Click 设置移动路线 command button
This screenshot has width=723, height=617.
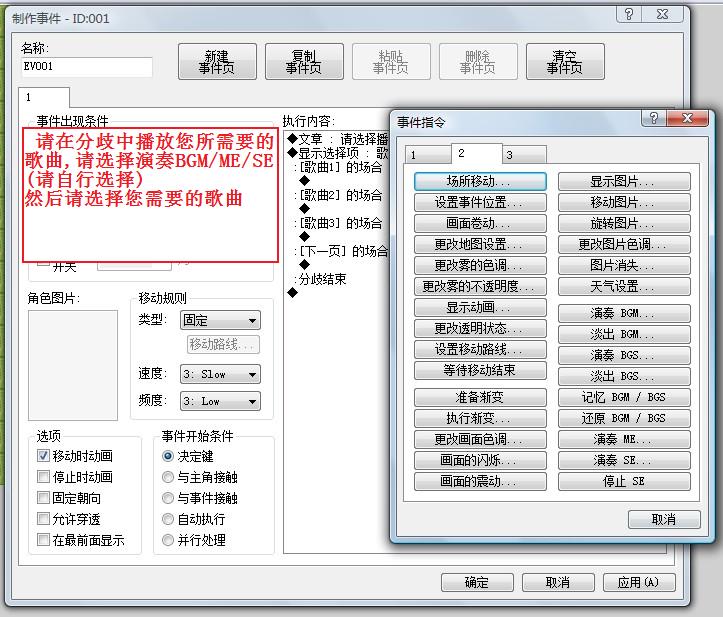coord(480,350)
